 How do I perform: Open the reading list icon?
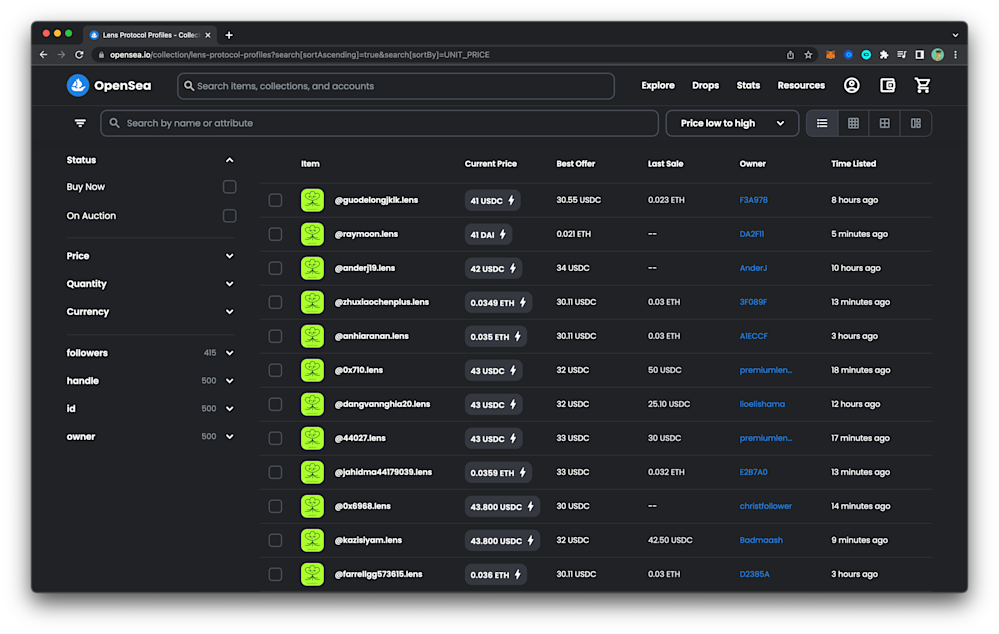click(902, 55)
